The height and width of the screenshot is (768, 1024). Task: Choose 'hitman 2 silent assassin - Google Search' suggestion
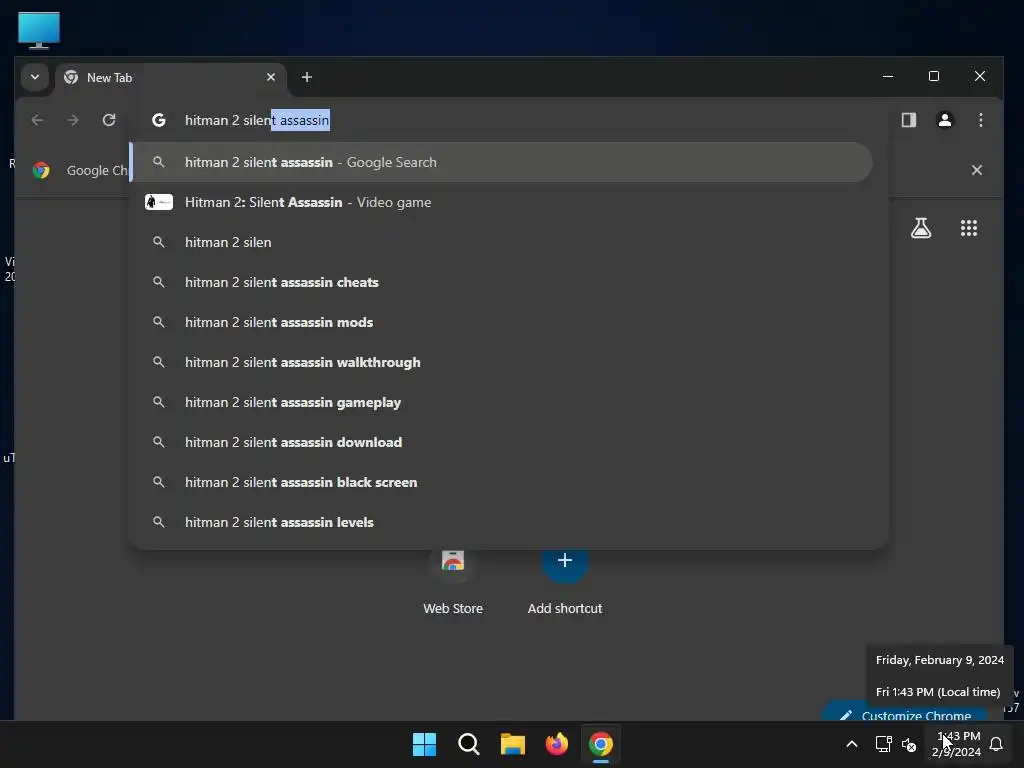tap(502, 162)
